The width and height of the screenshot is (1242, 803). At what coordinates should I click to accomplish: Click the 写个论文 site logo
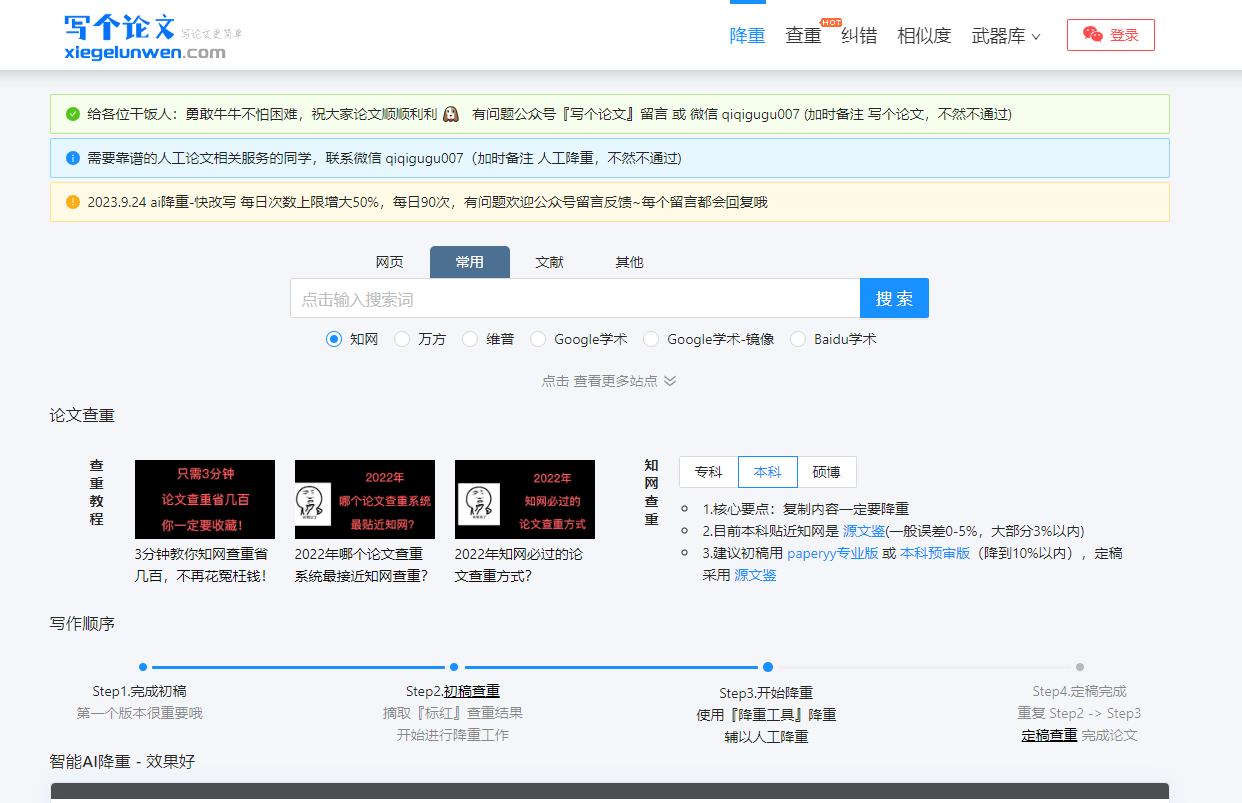tap(153, 36)
